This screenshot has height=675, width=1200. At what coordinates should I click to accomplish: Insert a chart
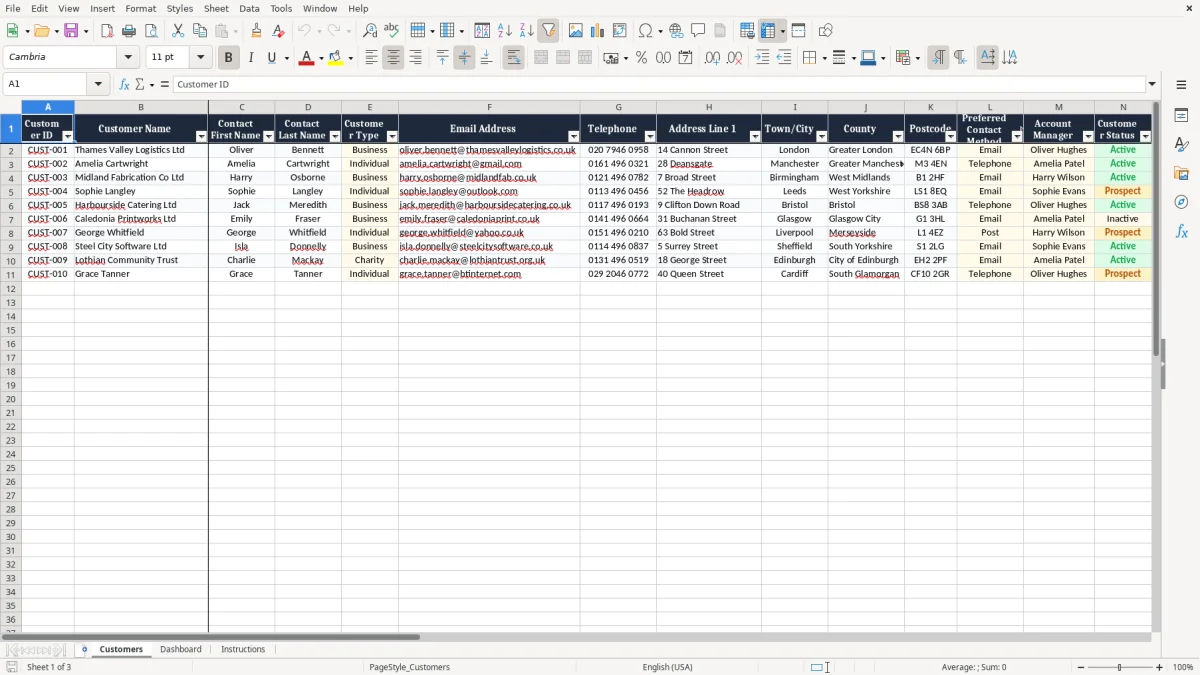pos(598,31)
